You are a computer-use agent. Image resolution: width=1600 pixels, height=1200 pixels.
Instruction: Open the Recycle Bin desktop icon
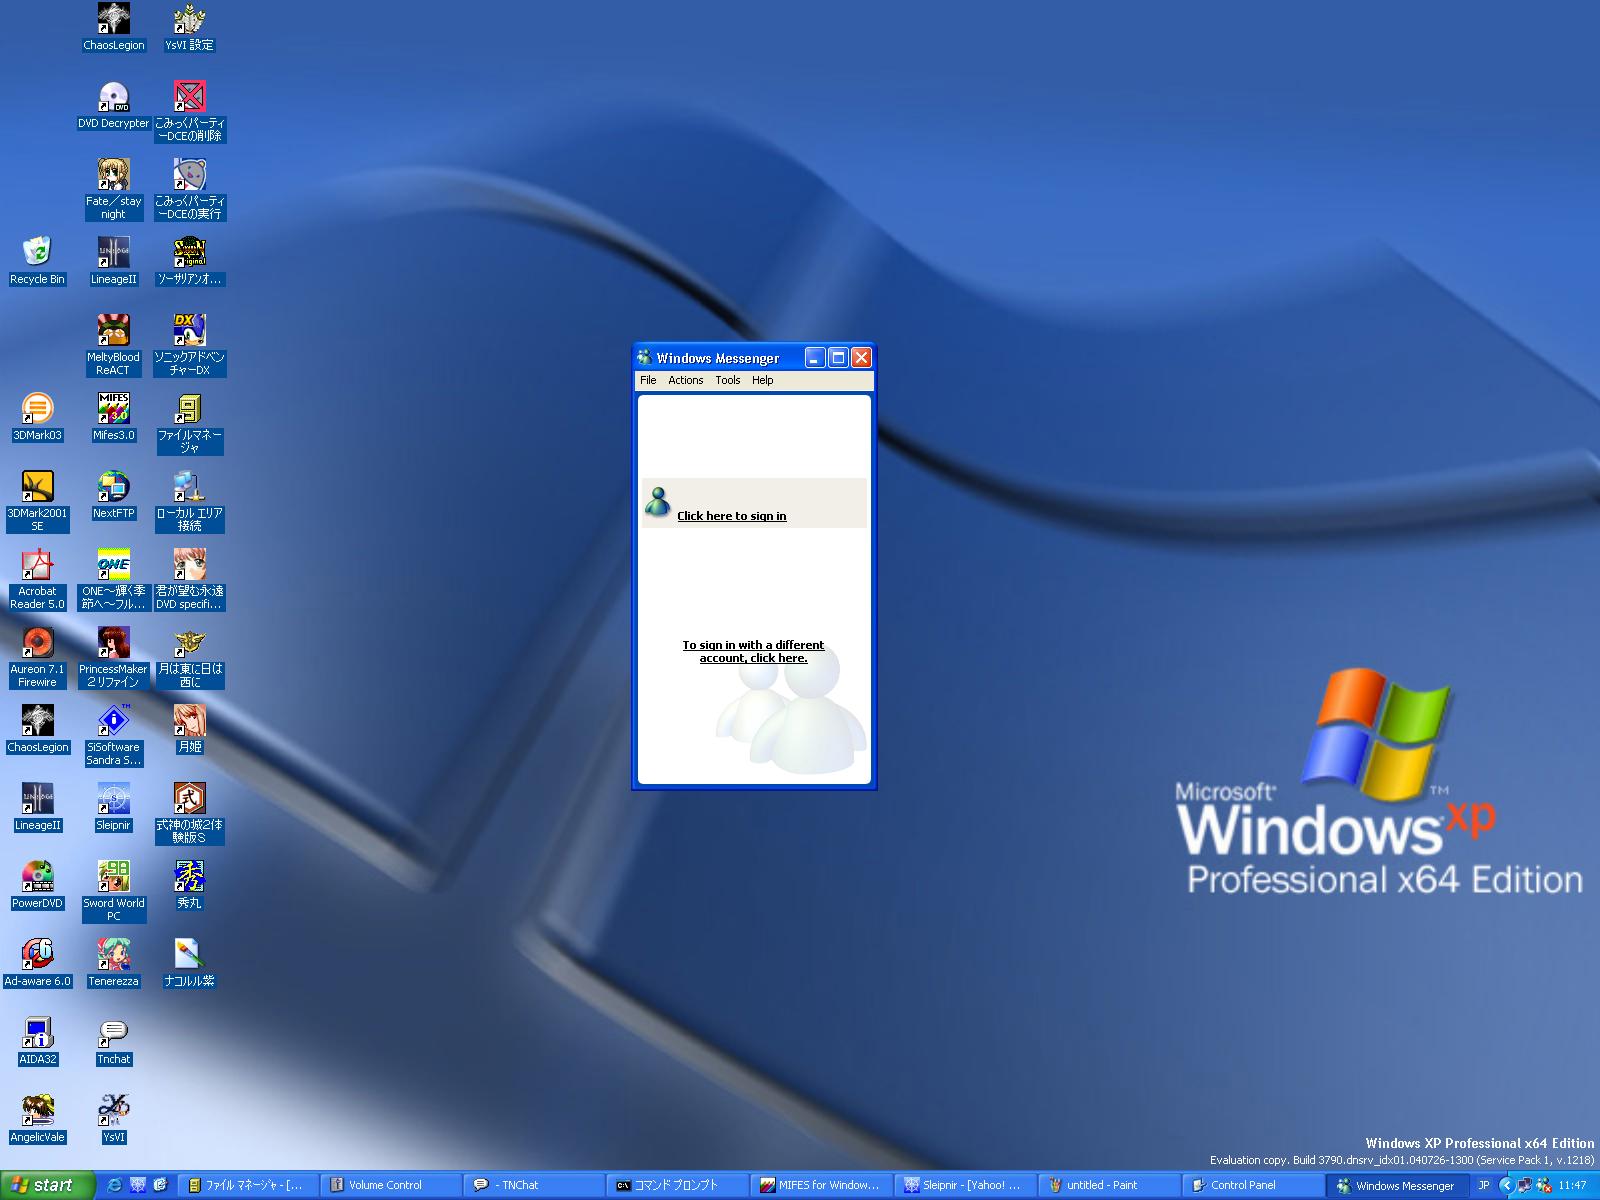coord(37,254)
